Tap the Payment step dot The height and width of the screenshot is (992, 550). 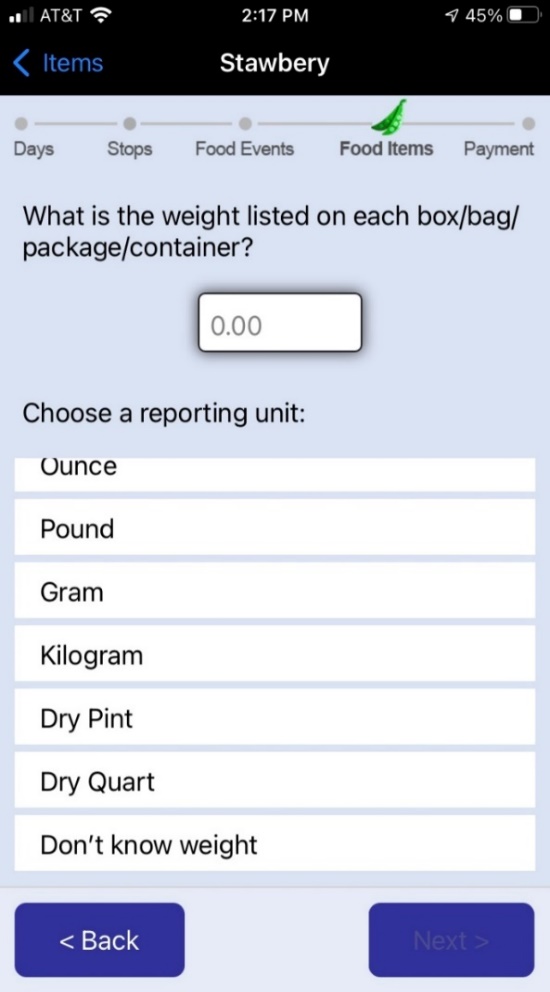pos(528,123)
